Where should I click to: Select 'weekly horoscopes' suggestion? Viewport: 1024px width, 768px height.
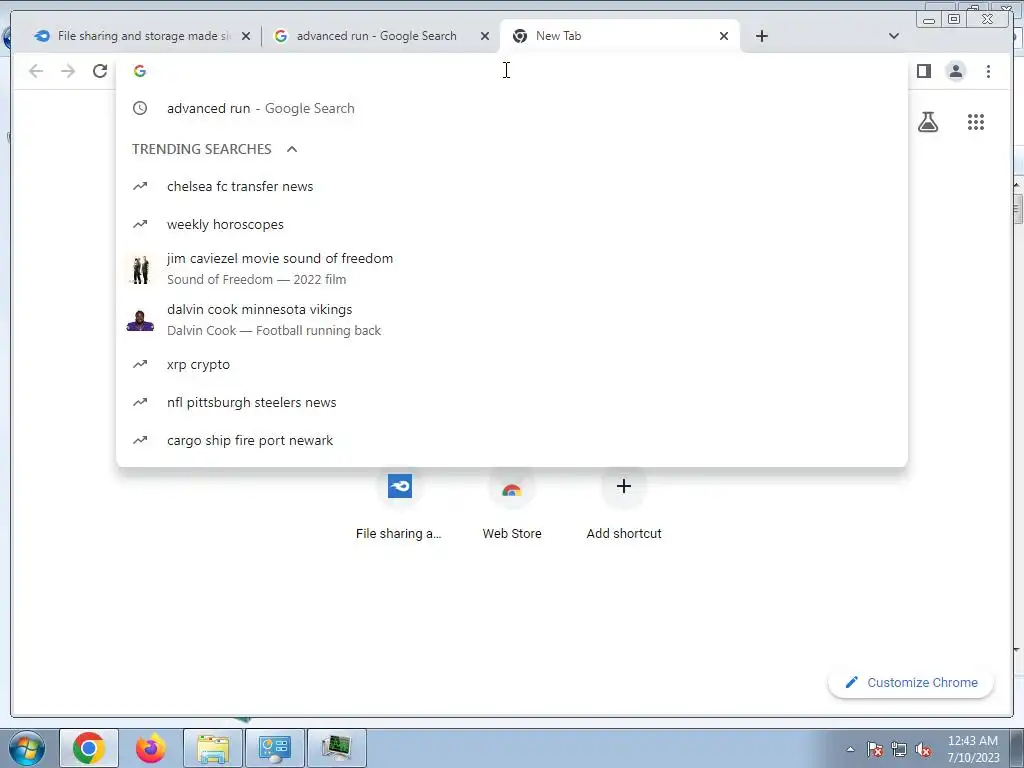(x=511, y=225)
